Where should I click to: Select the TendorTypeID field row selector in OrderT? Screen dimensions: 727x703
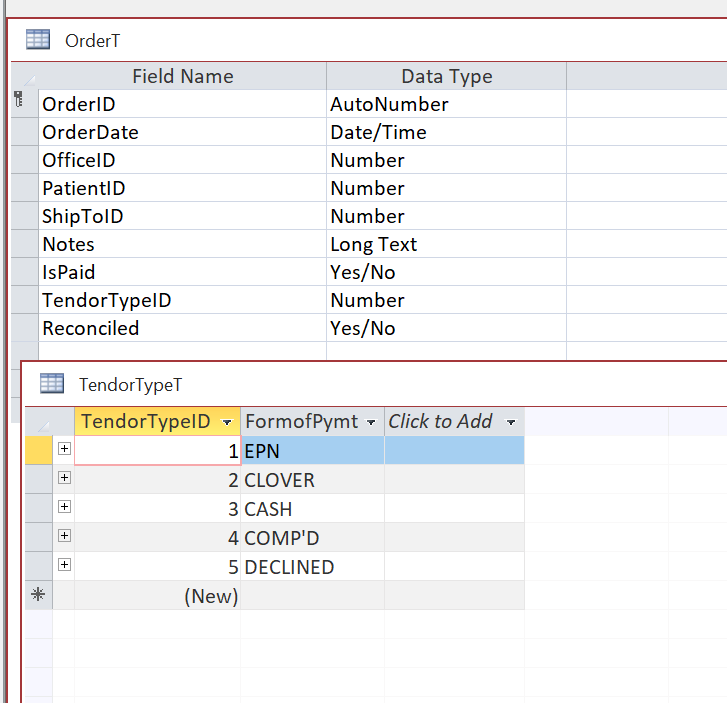pyautogui.click(x=25, y=300)
